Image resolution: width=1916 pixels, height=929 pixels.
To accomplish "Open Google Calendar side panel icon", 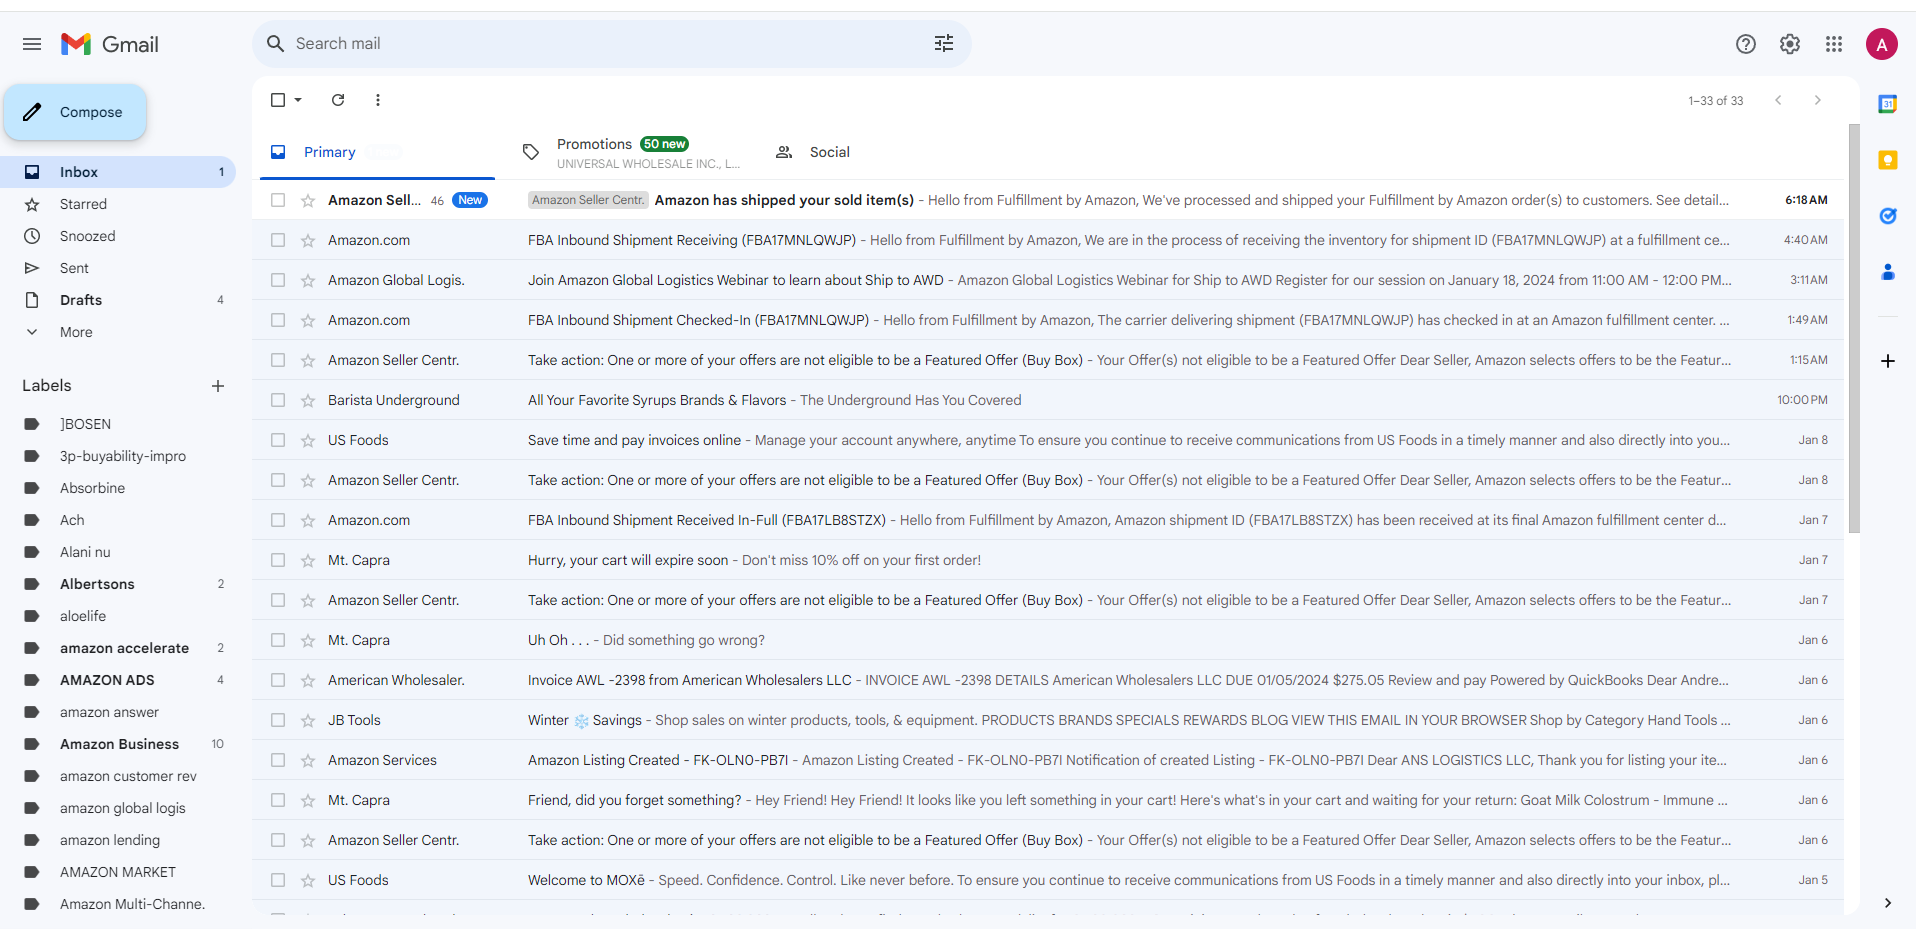I will click(x=1888, y=104).
